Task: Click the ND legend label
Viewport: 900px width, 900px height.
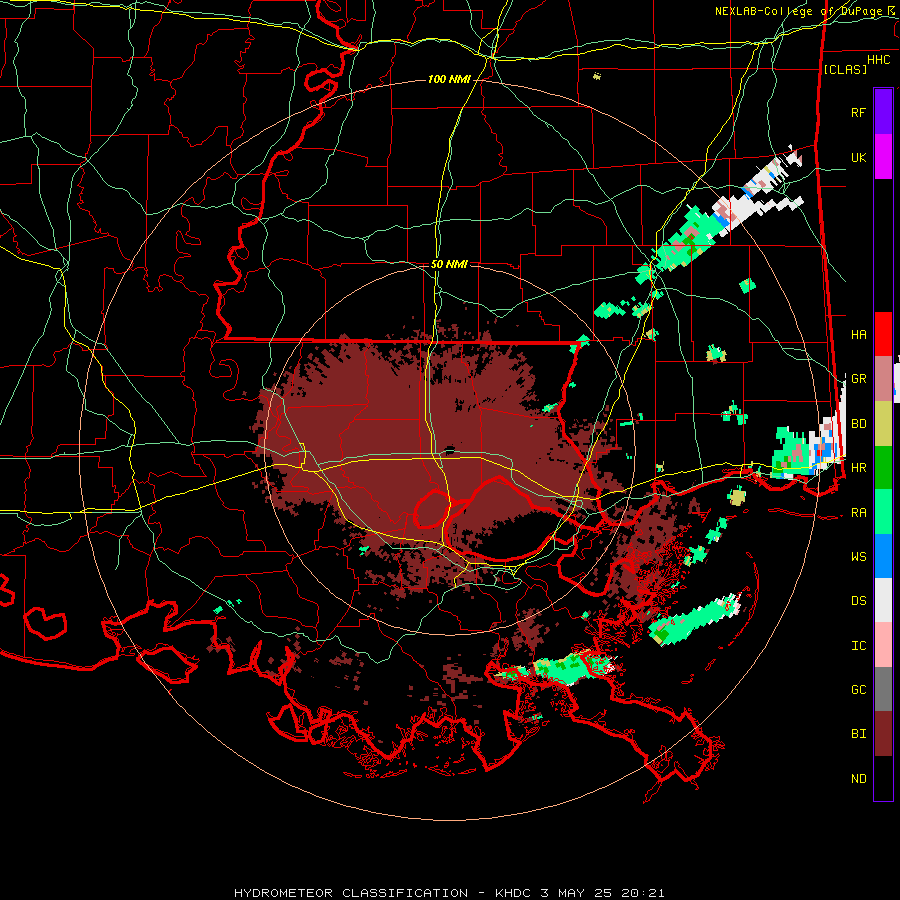Action: (x=858, y=779)
